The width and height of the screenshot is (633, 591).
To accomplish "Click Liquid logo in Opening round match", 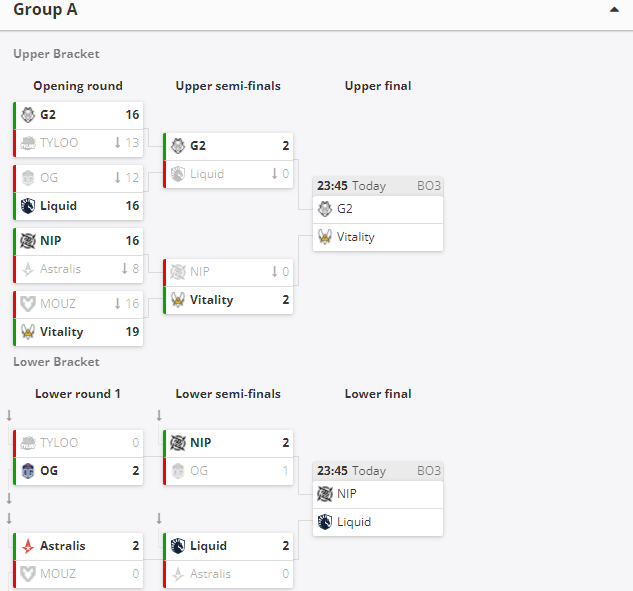I will 28,206.
